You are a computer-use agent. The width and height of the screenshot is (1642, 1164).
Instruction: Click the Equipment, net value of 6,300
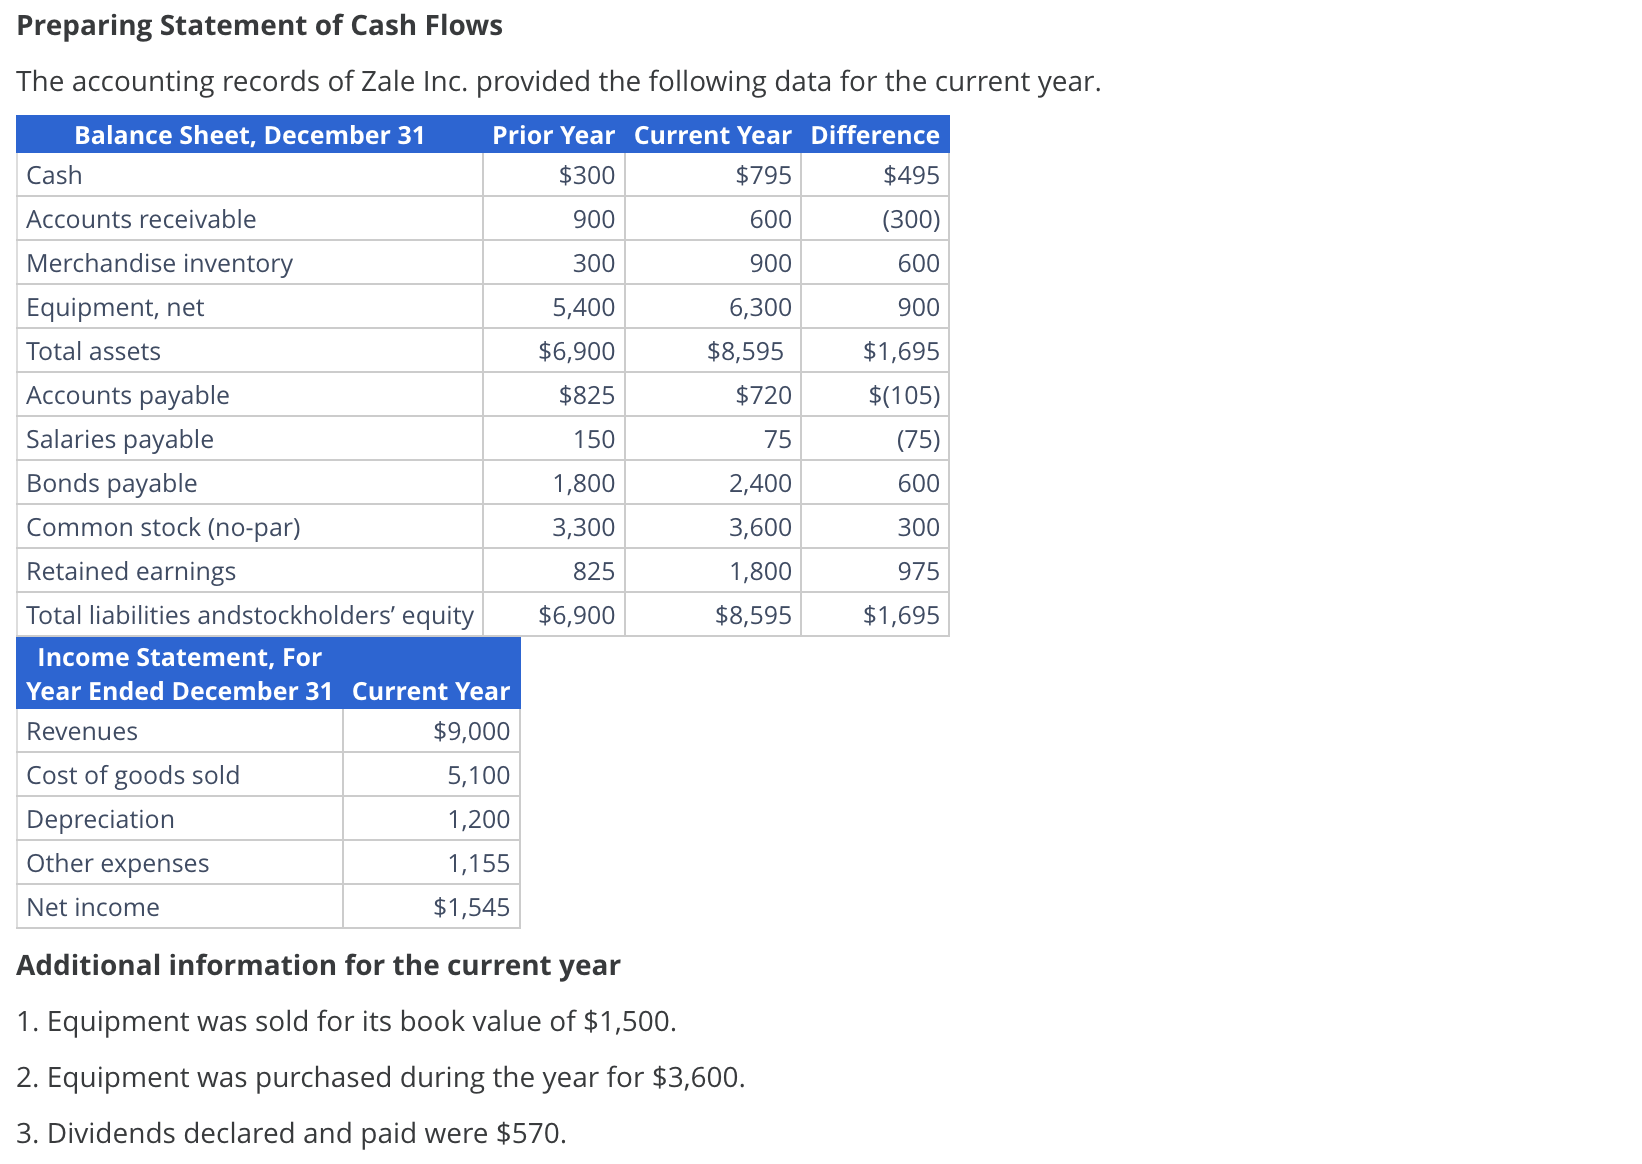pos(764,306)
